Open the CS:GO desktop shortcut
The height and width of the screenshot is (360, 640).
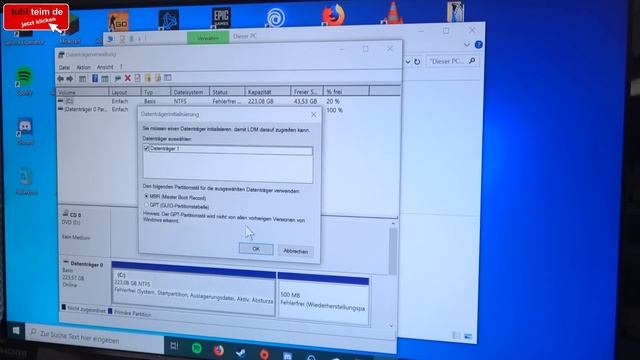pyautogui.click(x=118, y=21)
